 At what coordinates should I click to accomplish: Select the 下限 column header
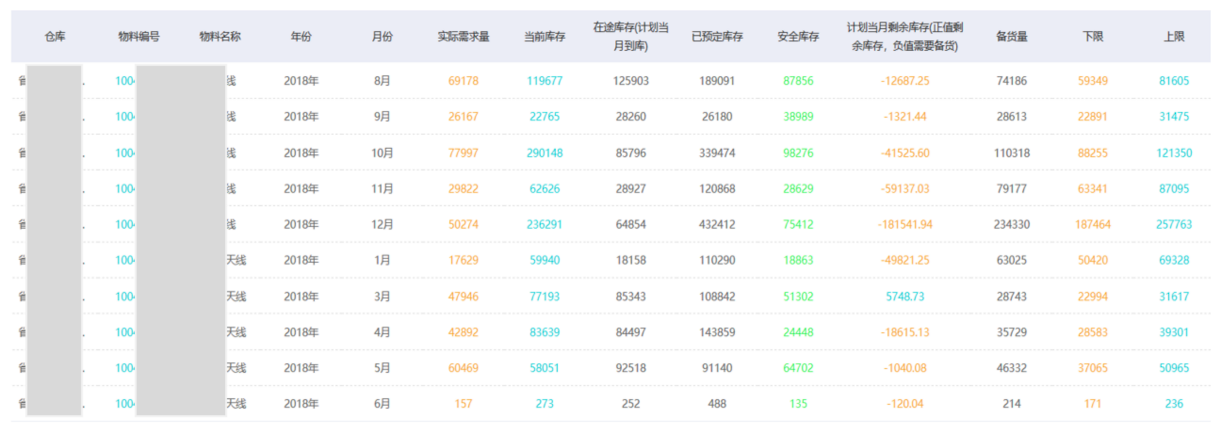[x=1093, y=37]
